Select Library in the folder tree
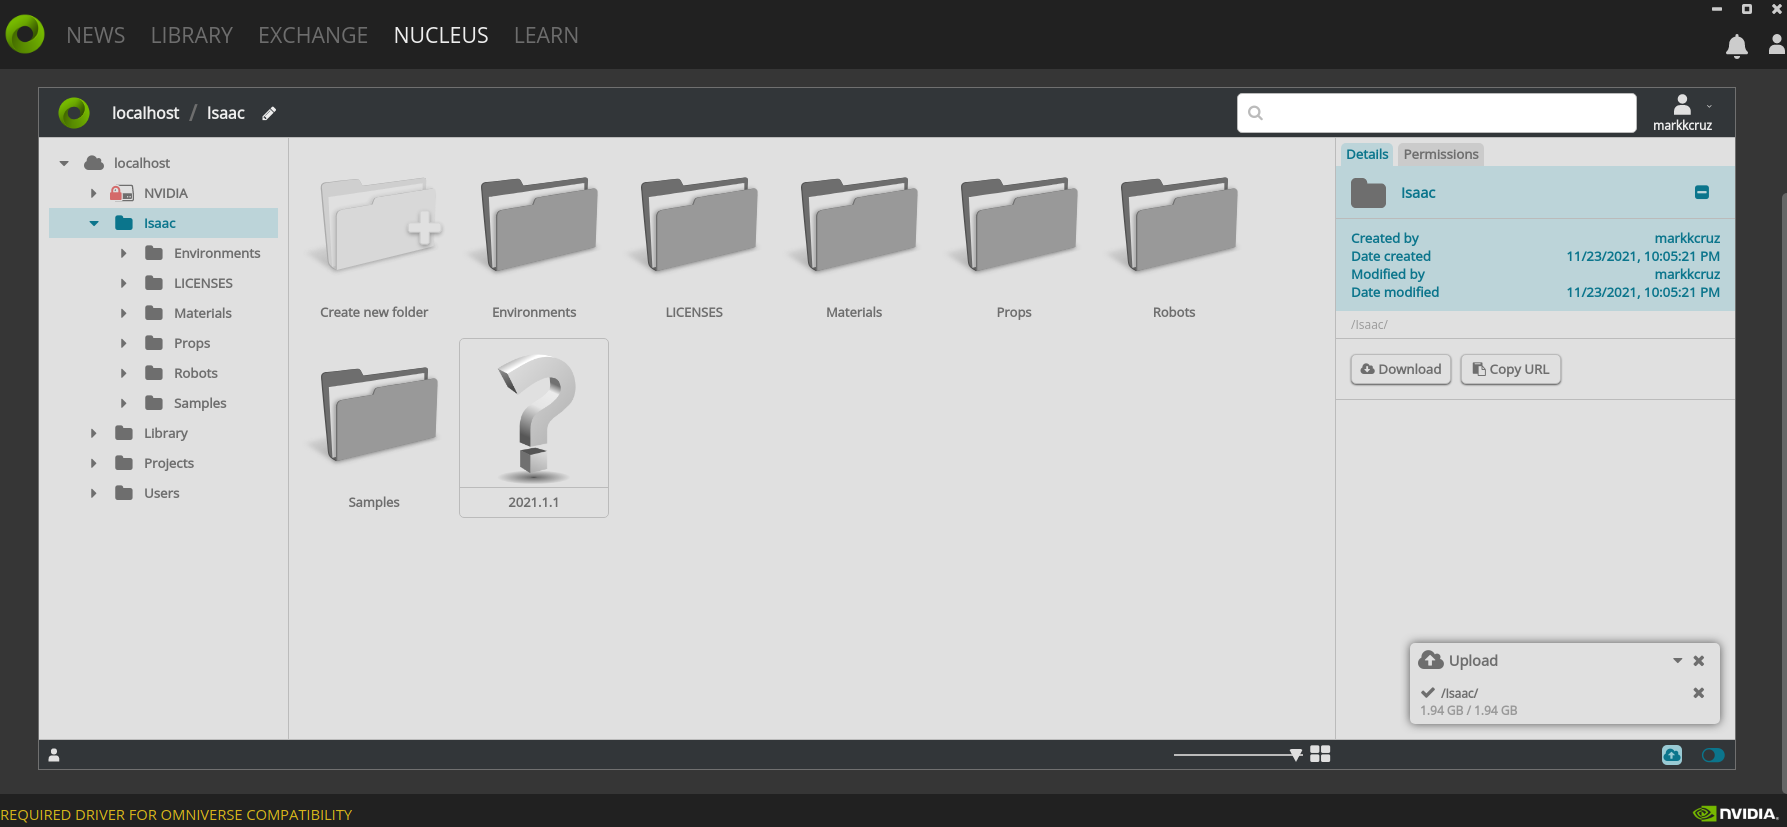 tap(166, 433)
